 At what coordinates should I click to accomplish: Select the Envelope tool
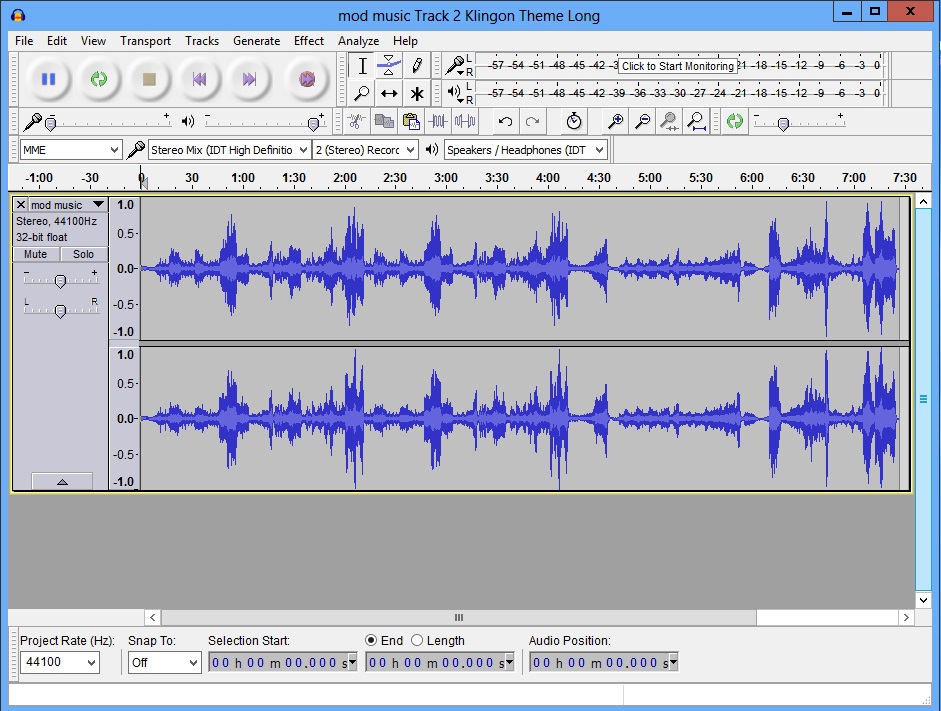click(x=389, y=66)
